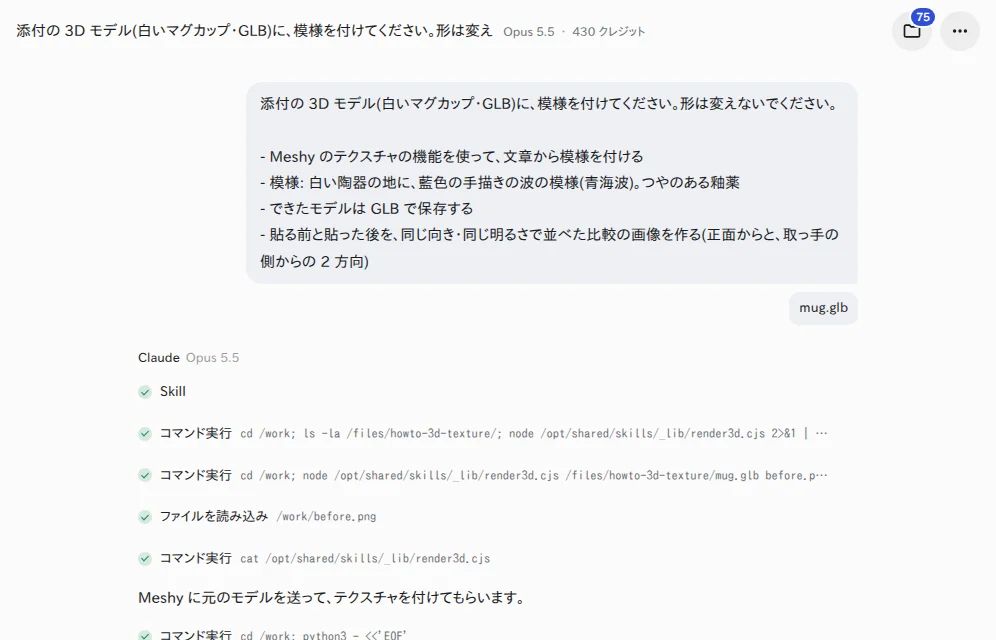Open the three-dot more options menu
Image resolution: width=996 pixels, height=640 pixels.
(960, 30)
